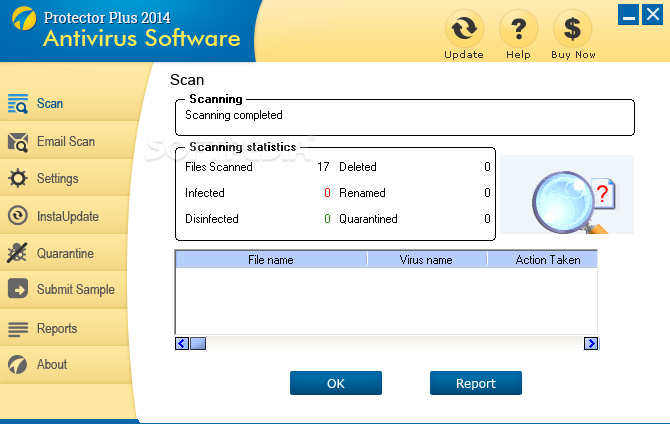670x424 pixels.
Task: Select InstaUpdate in the sidebar
Action: 68,216
